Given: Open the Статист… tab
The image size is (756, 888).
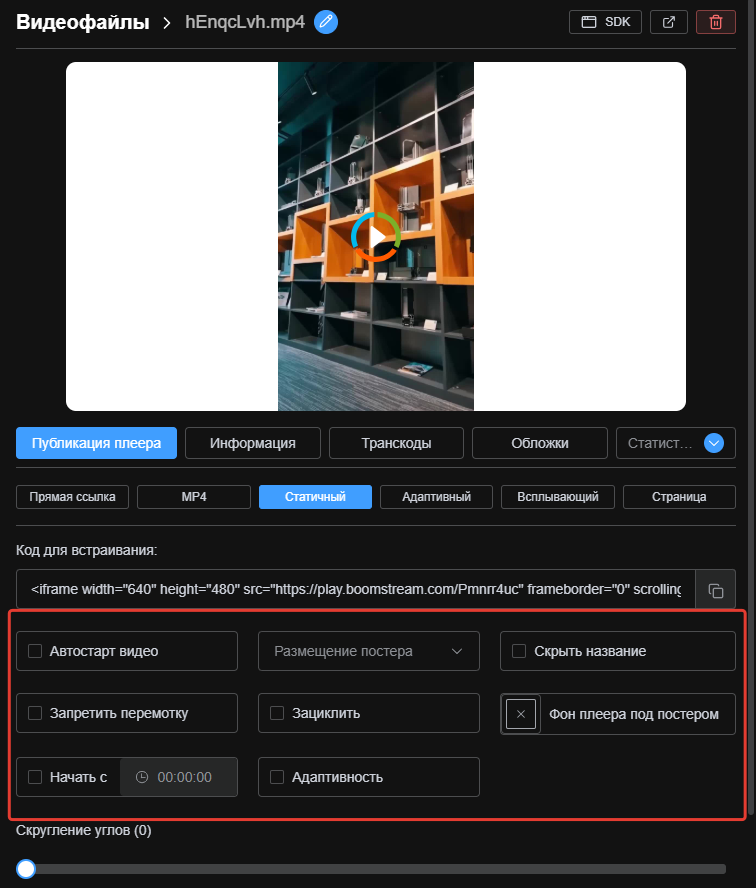Looking at the screenshot, I should (x=660, y=443).
